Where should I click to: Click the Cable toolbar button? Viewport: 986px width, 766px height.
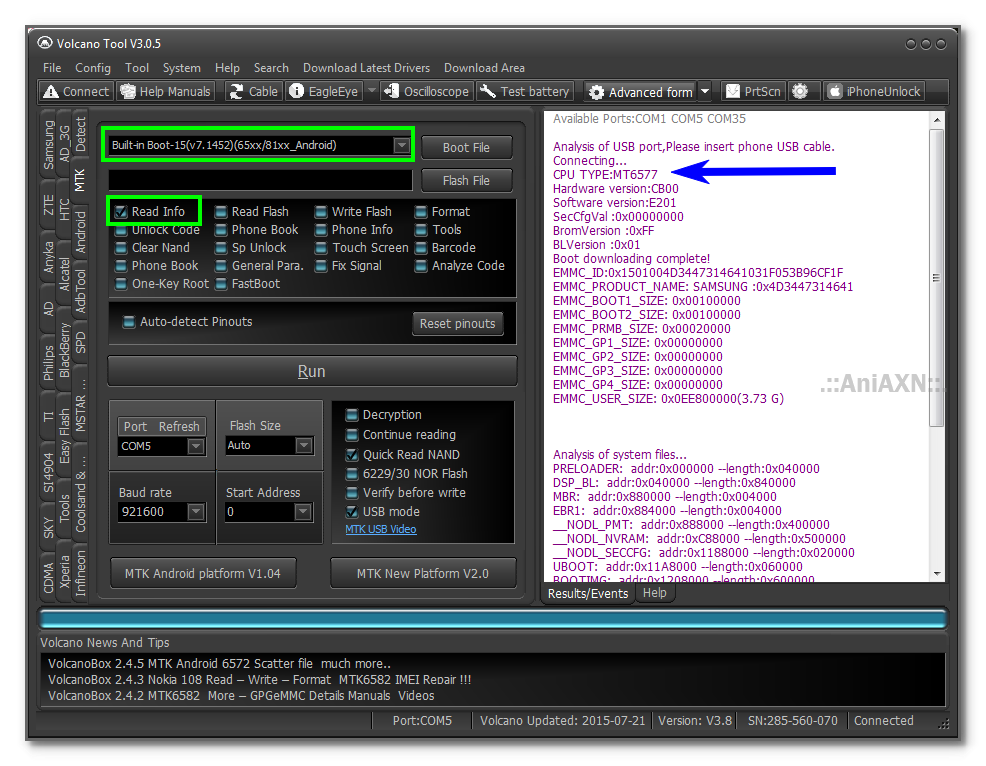[254, 92]
